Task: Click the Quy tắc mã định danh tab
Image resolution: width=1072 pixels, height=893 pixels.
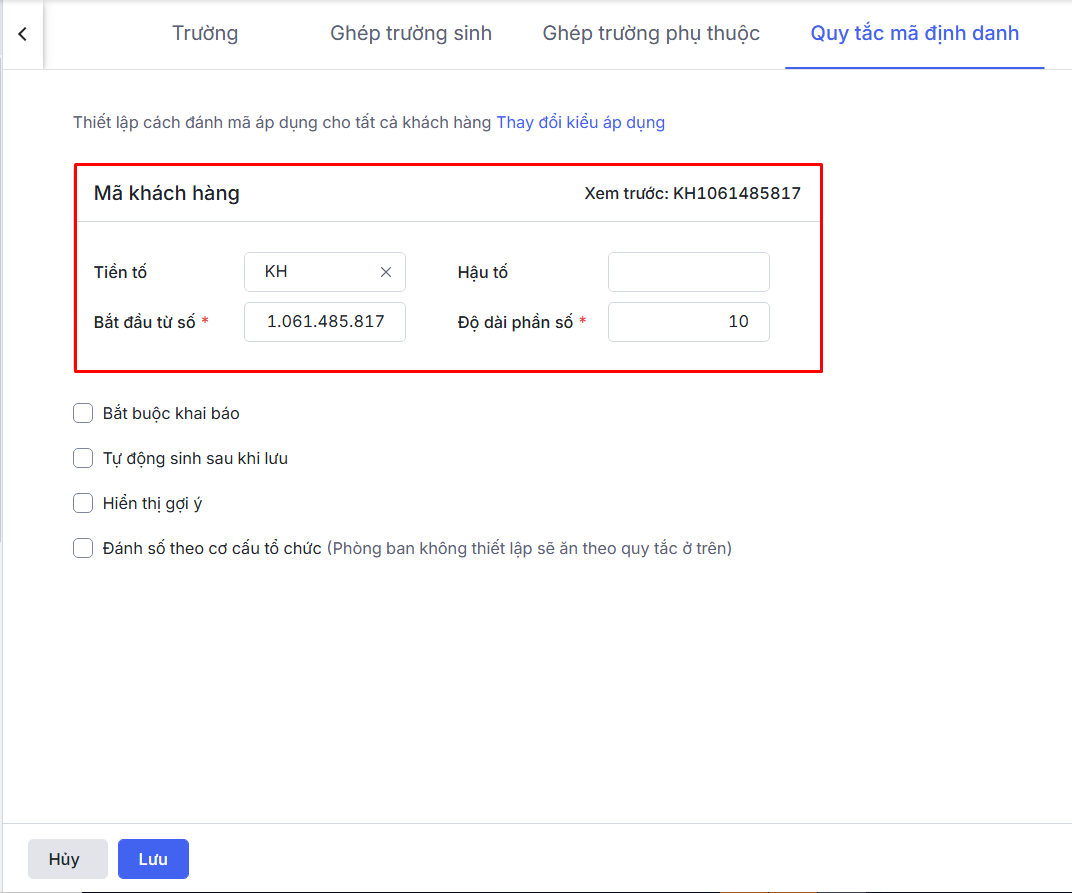Action: [914, 34]
